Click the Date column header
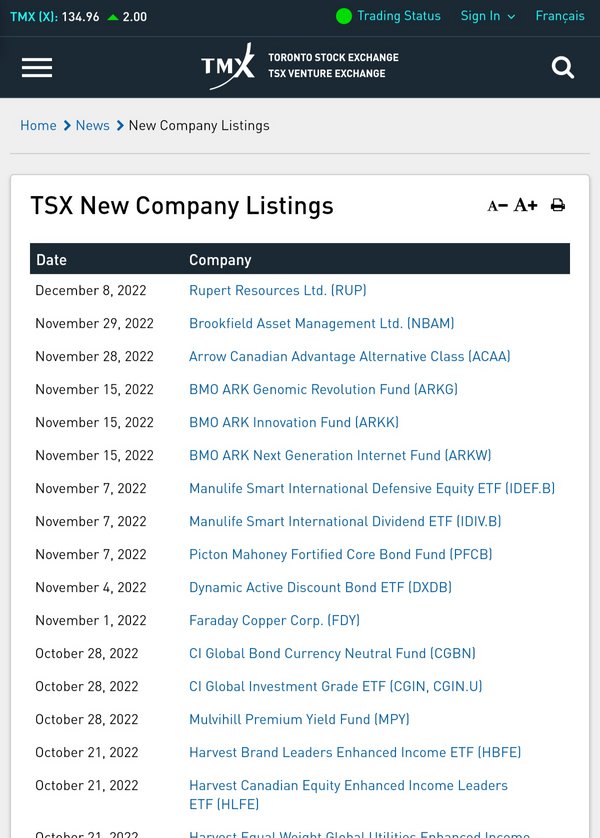 [52, 260]
